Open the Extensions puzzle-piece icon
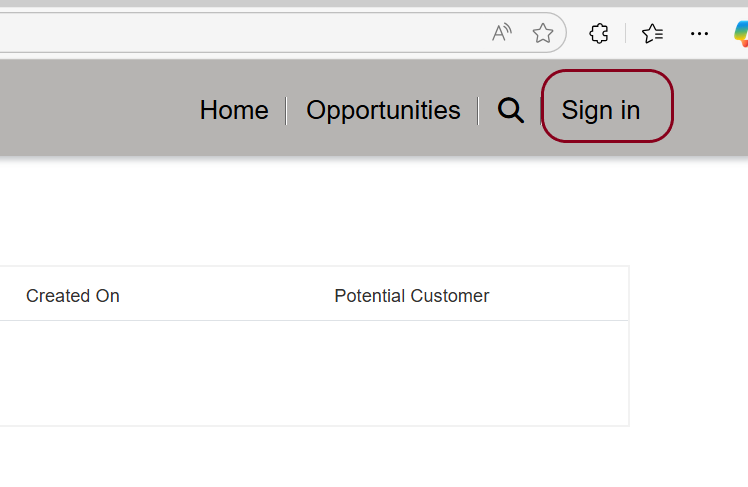Image resolution: width=748 pixels, height=487 pixels. click(x=599, y=33)
